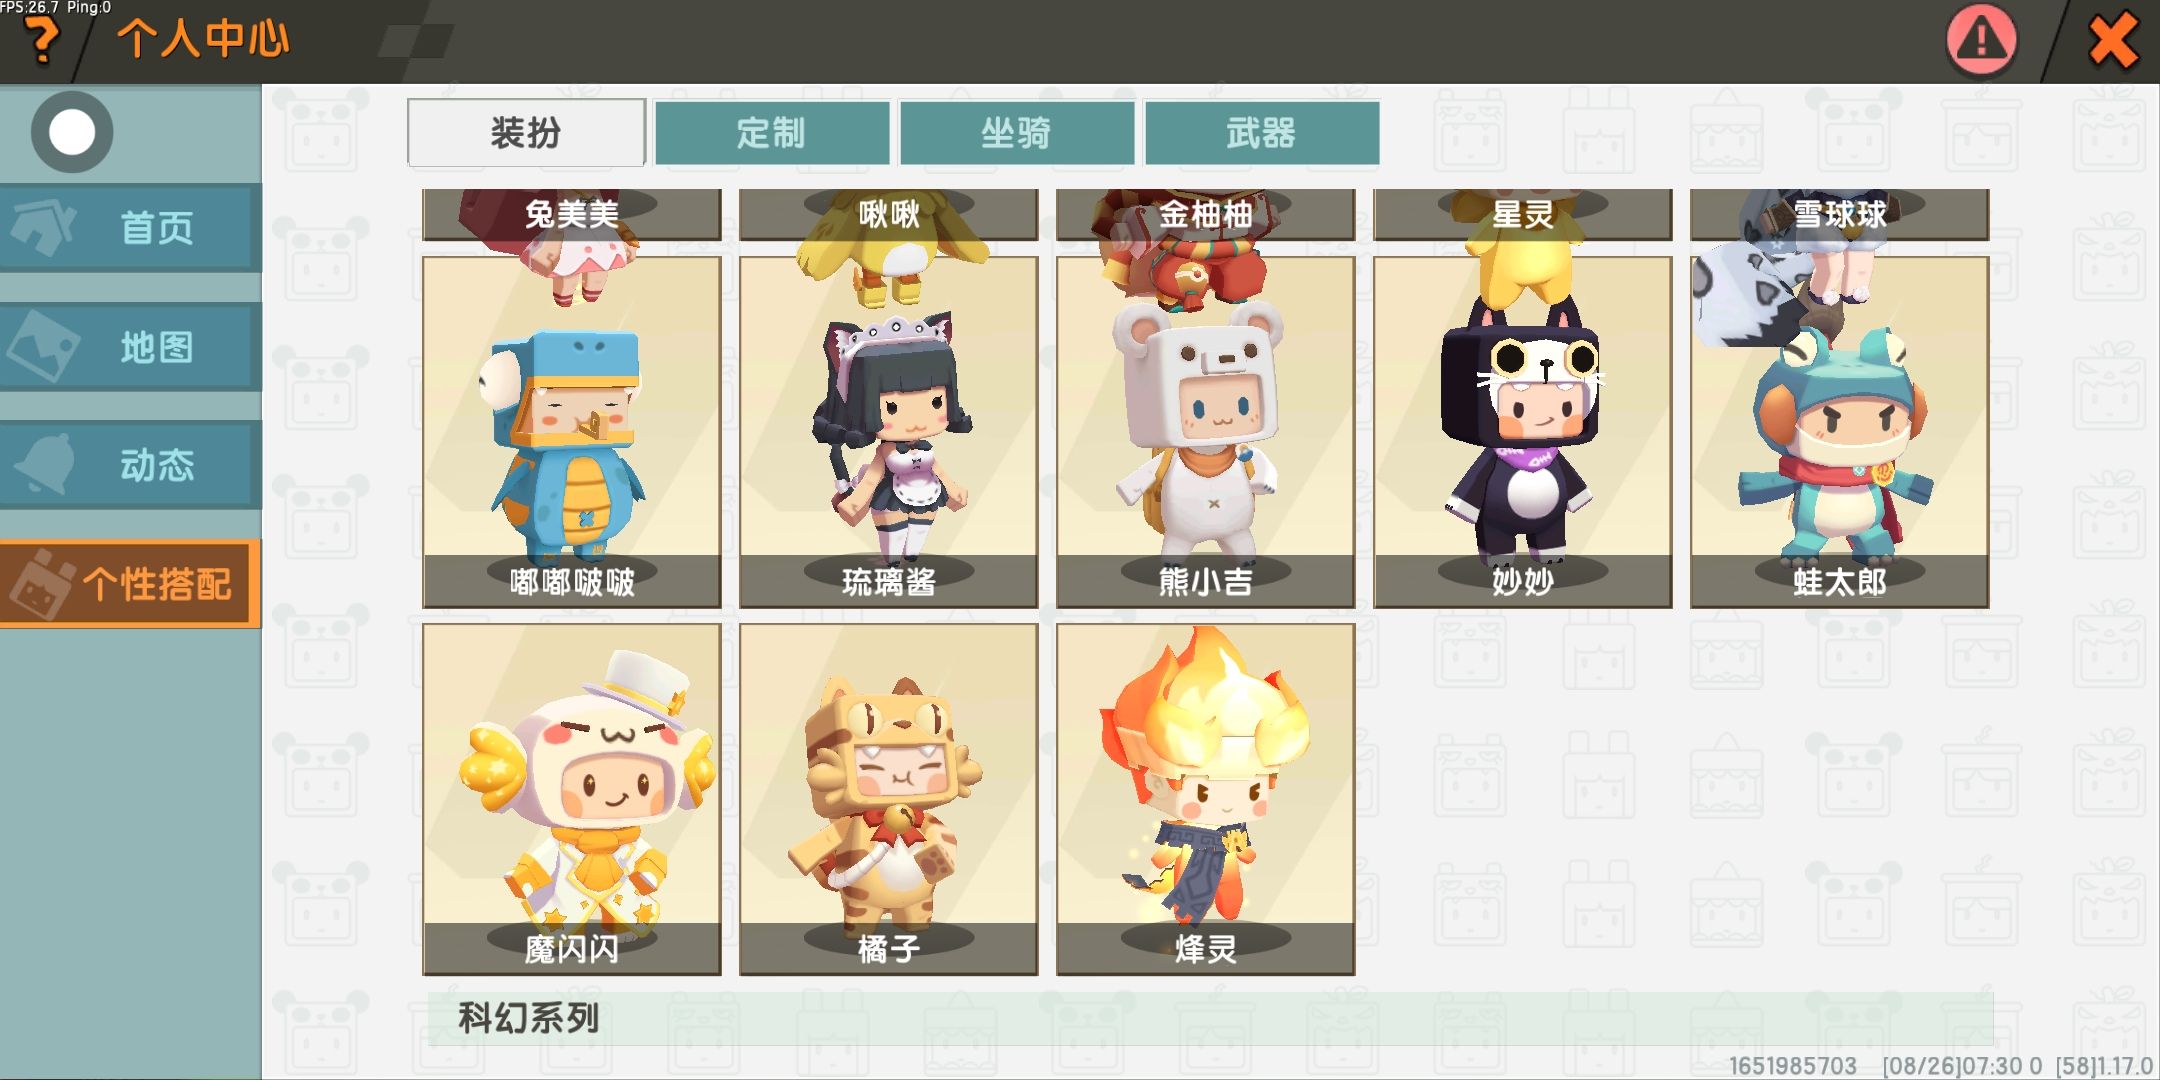Open the orange question mark help icon
This screenshot has width=2160, height=1080.
click(x=42, y=40)
